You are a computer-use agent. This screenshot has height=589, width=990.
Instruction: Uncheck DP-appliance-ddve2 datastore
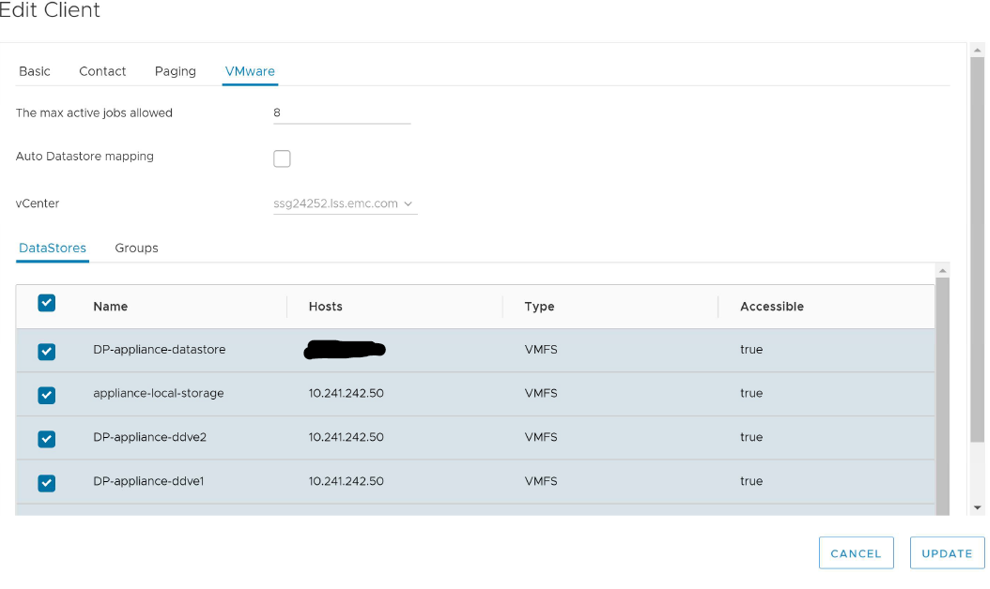point(46,437)
